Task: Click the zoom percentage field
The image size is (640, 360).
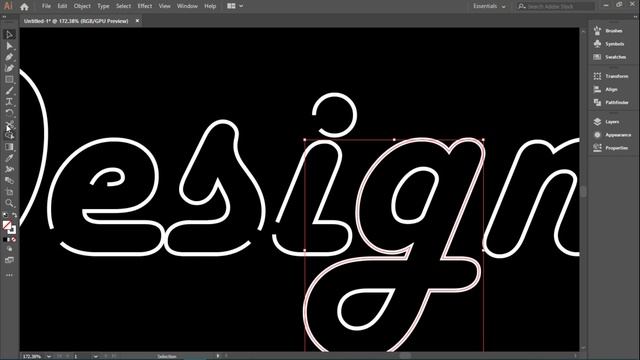Action: coord(32,356)
